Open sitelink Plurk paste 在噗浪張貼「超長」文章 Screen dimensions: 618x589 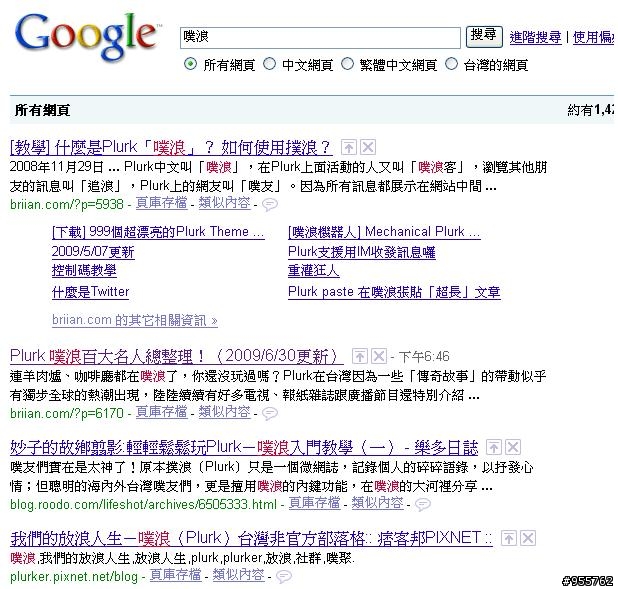click(x=395, y=292)
